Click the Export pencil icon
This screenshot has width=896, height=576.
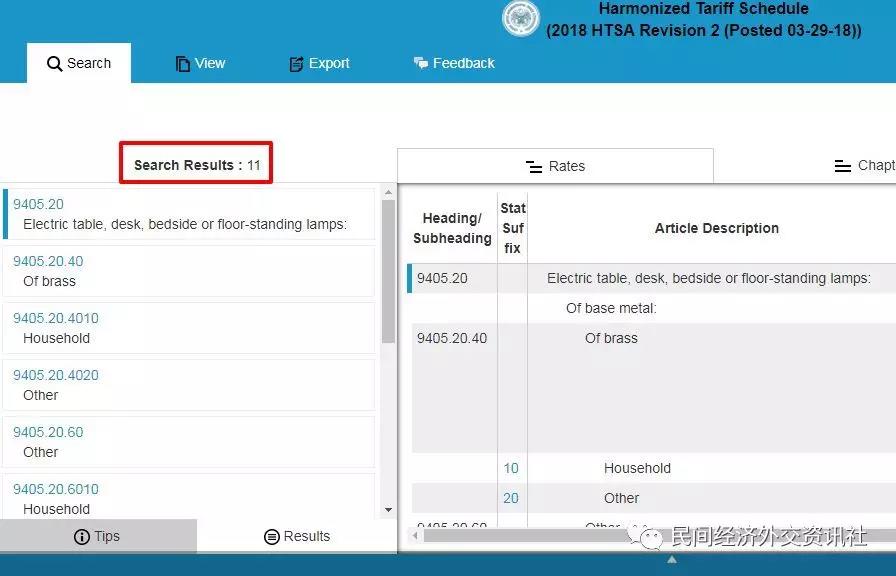[296, 63]
